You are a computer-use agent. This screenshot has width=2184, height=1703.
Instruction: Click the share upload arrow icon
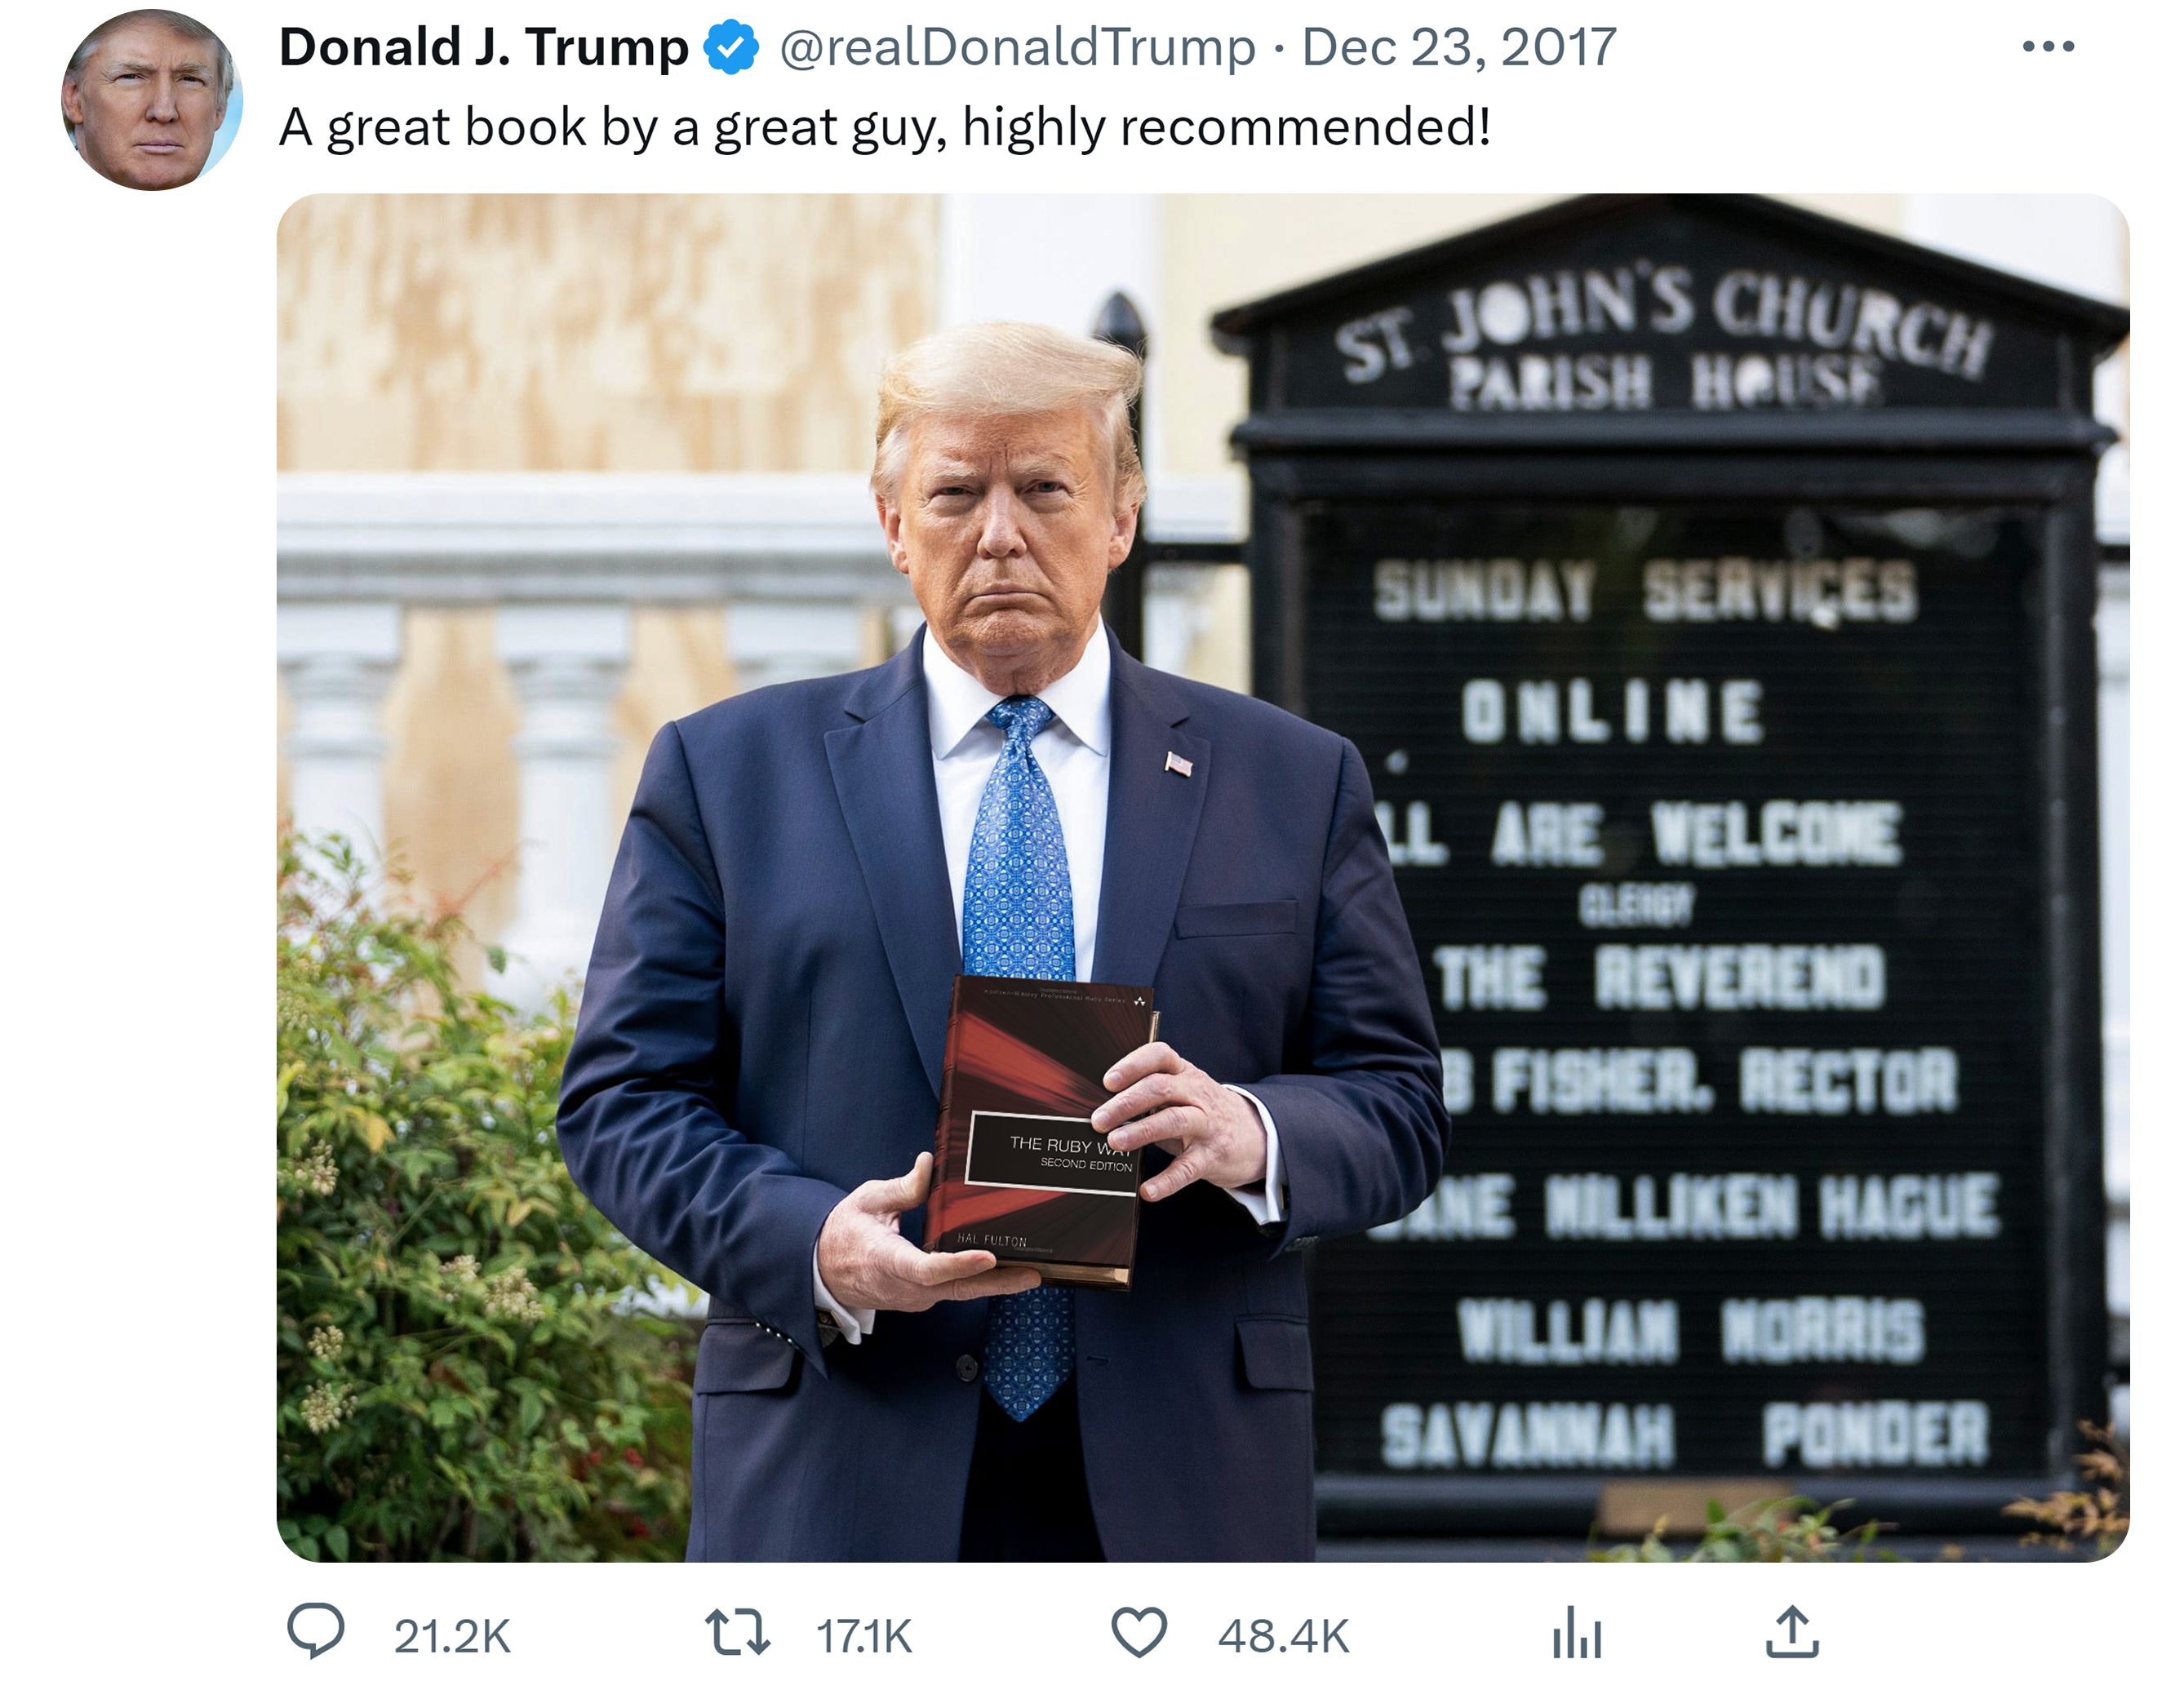[1792, 1631]
